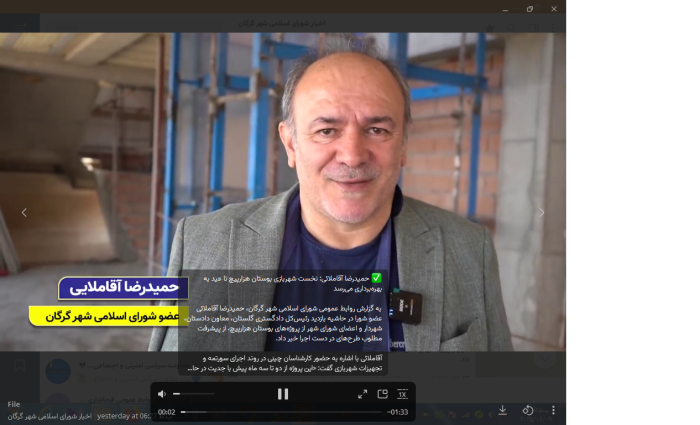Pause the playing video
This screenshot has width=700, height=425.
(283, 394)
